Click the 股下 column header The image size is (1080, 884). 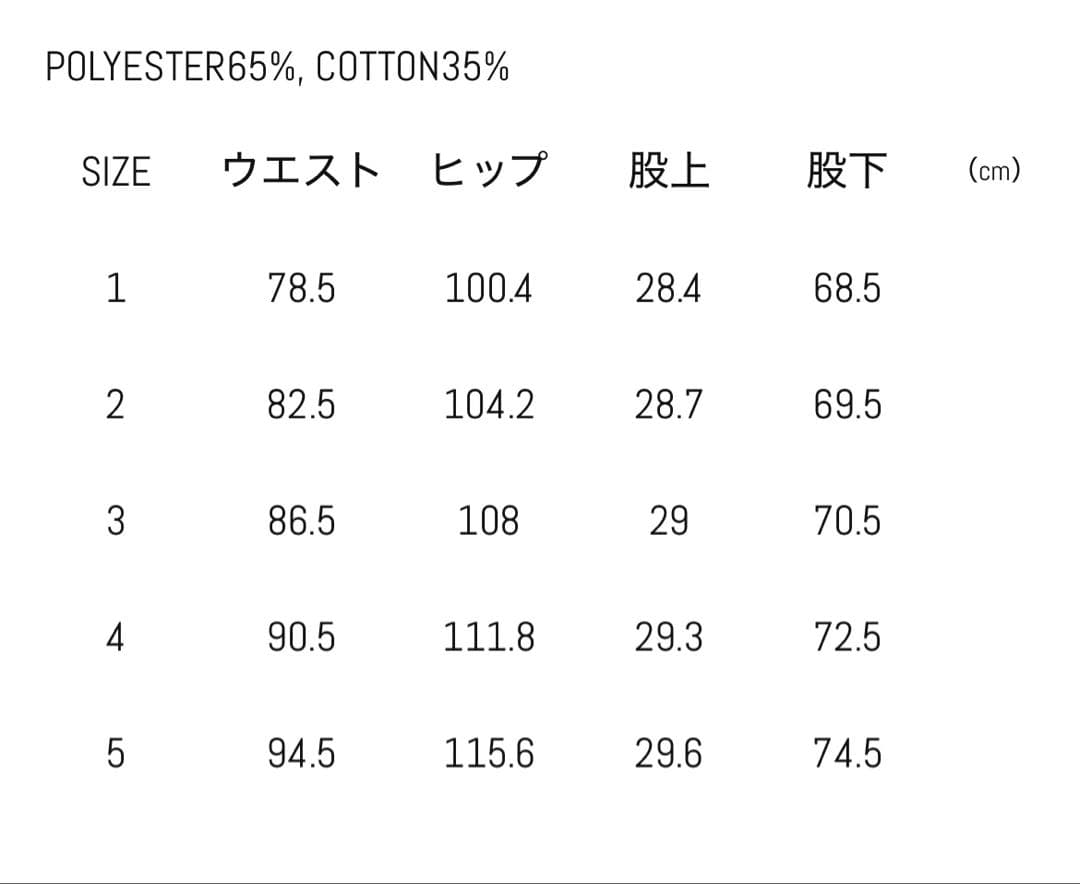coord(846,170)
